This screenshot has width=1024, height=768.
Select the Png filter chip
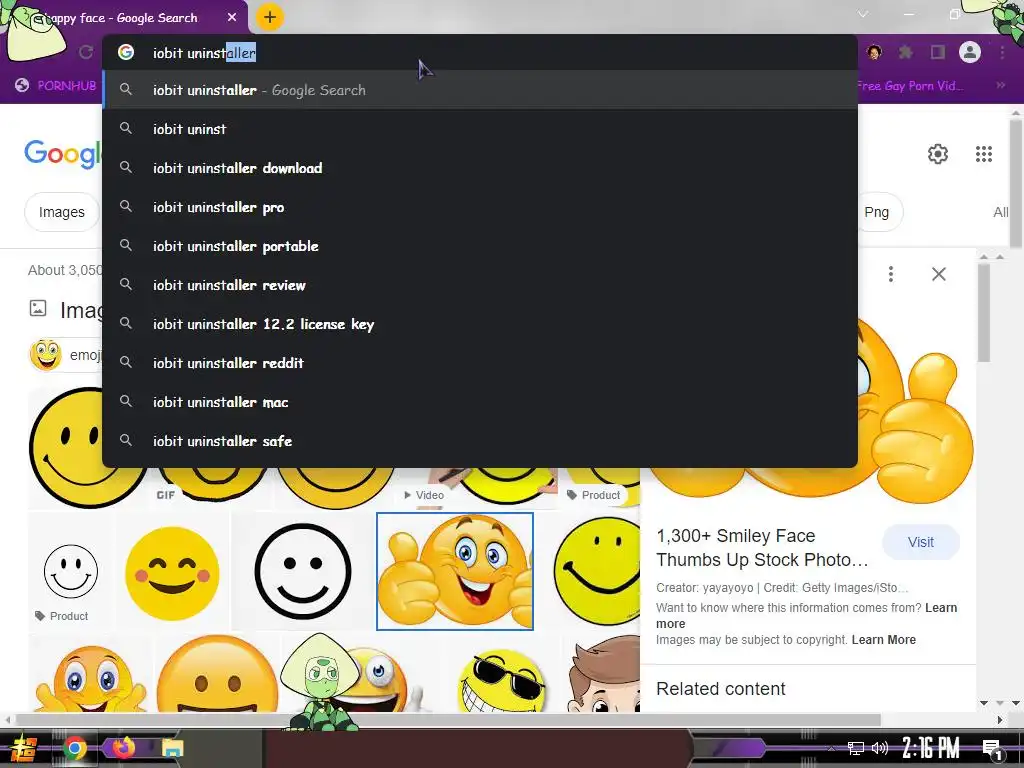tap(880, 212)
